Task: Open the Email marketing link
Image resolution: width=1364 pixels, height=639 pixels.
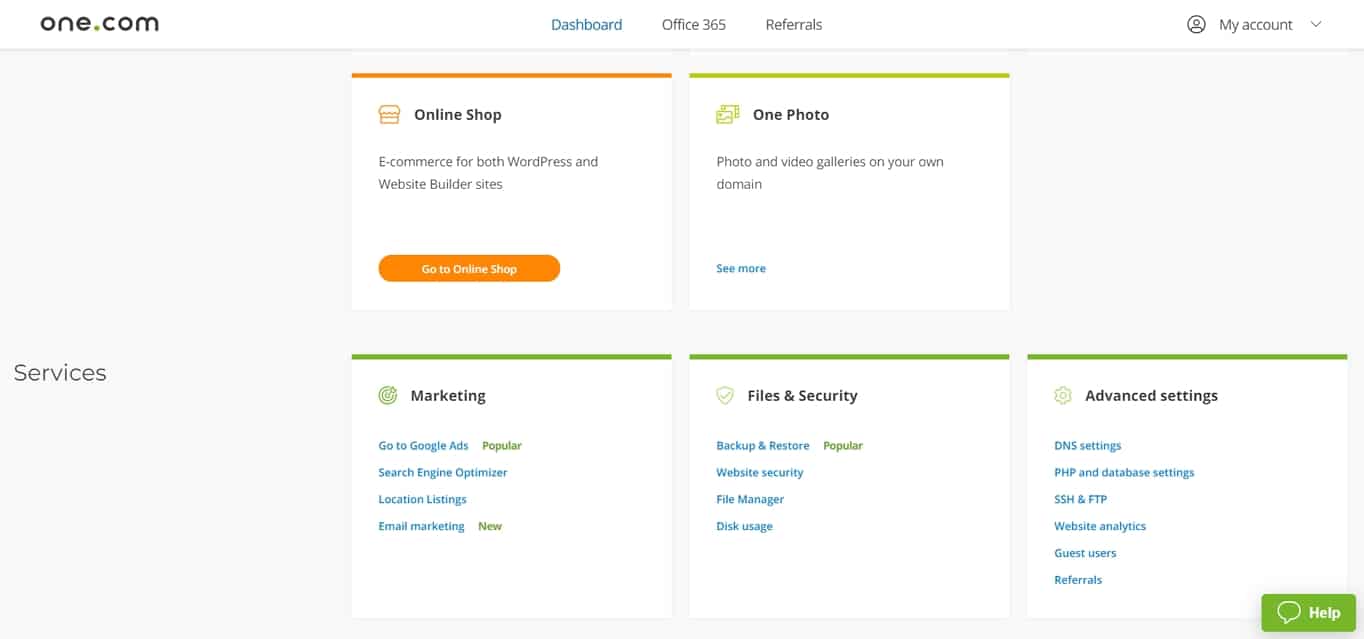Action: click(x=421, y=527)
